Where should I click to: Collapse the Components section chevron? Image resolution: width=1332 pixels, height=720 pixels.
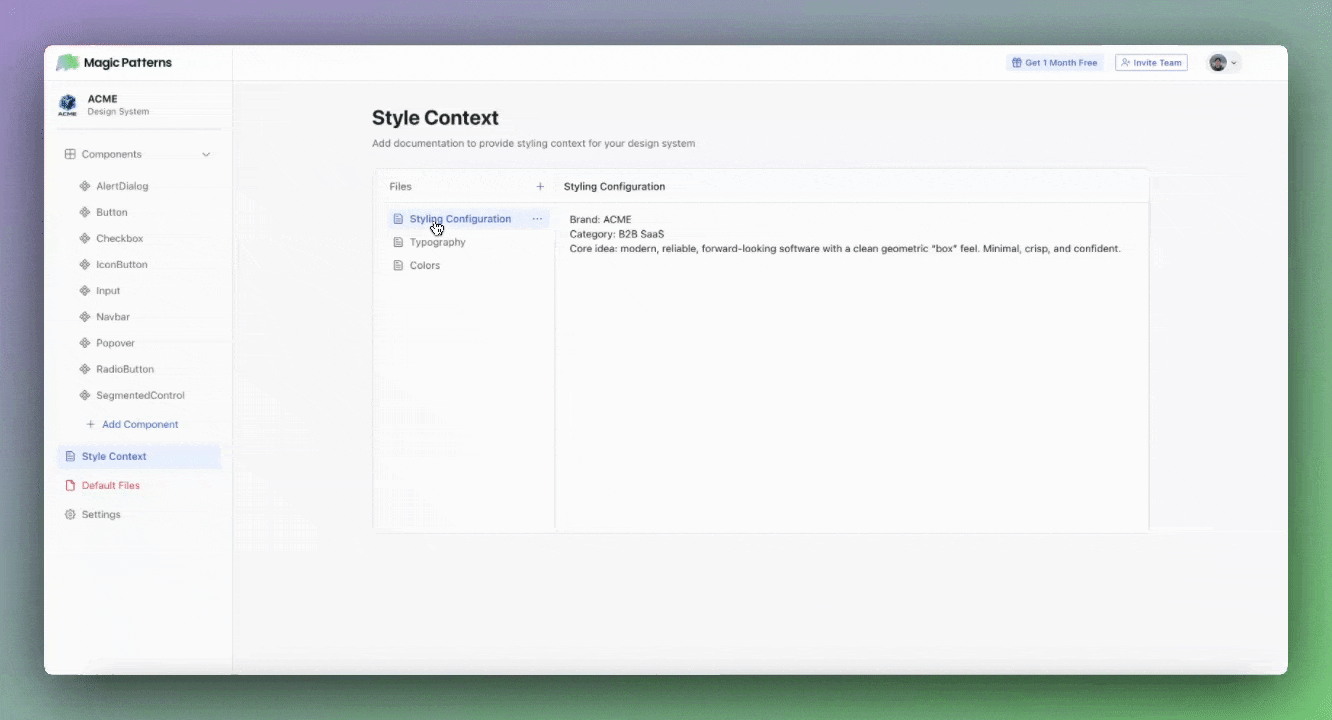206,154
